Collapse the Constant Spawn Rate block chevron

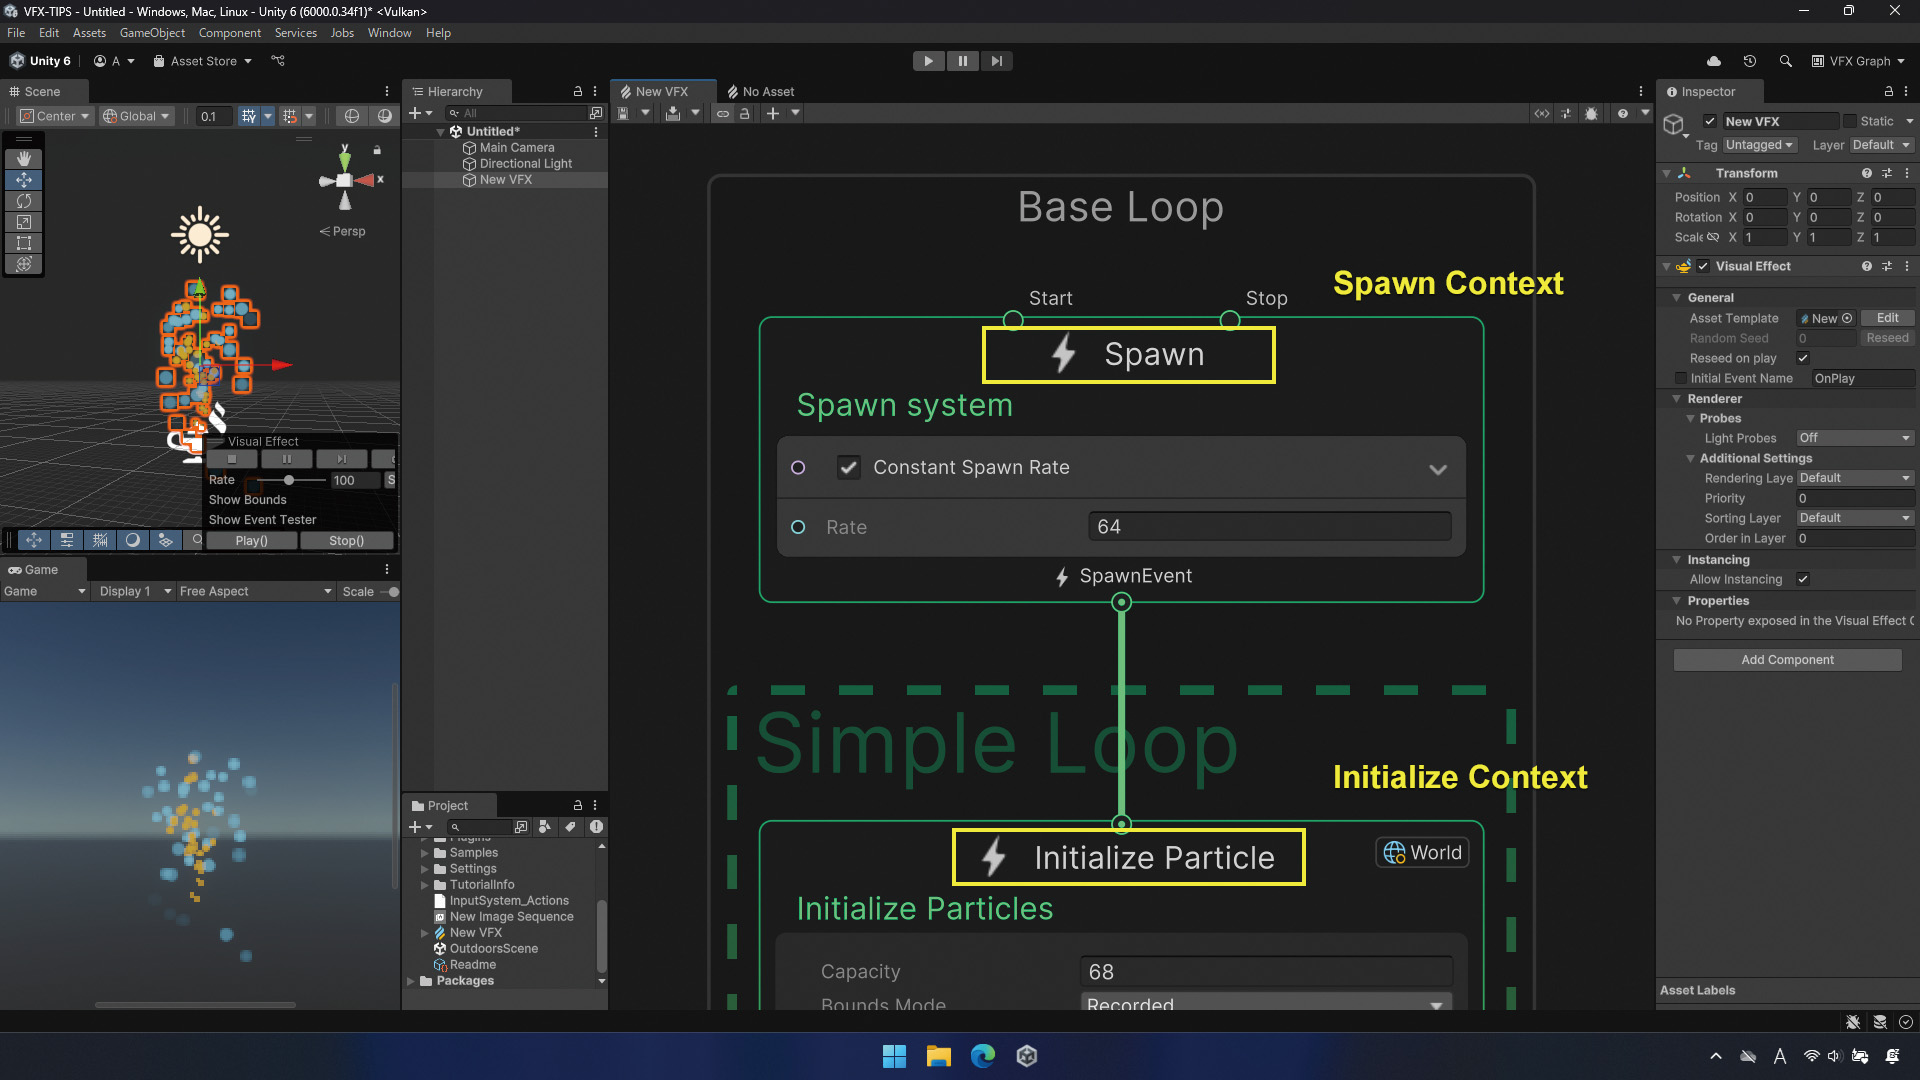coord(1438,469)
